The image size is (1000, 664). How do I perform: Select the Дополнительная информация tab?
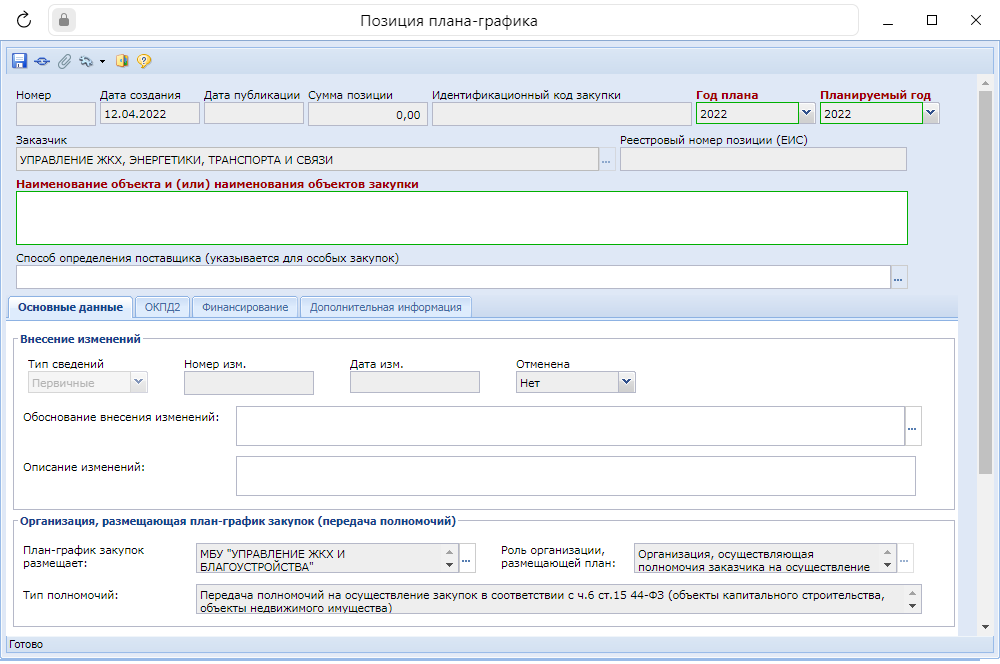click(385, 307)
